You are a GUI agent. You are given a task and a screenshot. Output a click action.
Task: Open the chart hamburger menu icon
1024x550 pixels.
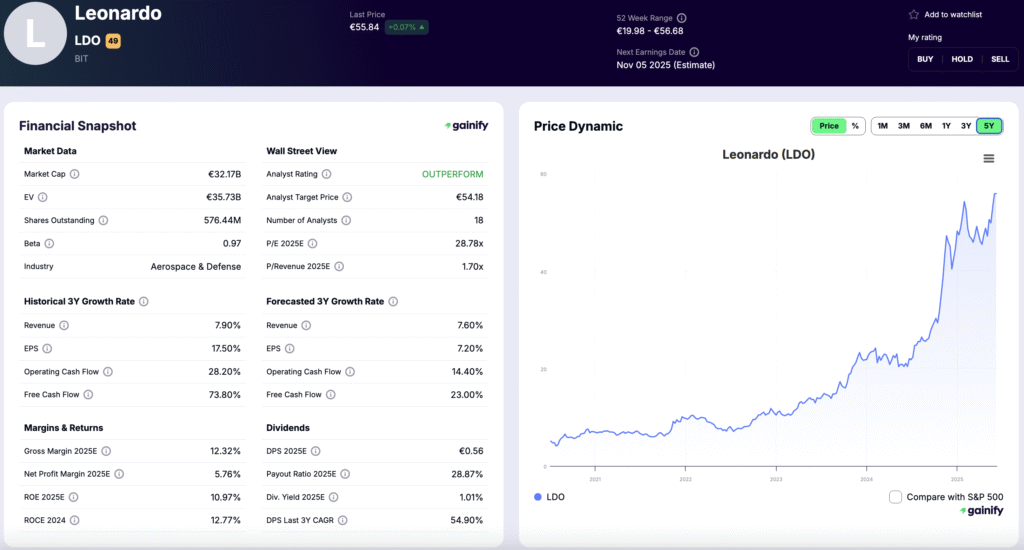(989, 159)
